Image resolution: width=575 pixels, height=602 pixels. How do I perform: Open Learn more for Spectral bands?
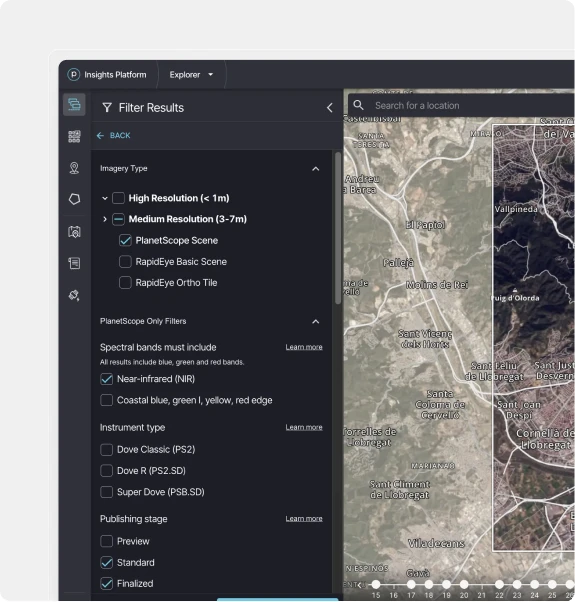point(304,347)
